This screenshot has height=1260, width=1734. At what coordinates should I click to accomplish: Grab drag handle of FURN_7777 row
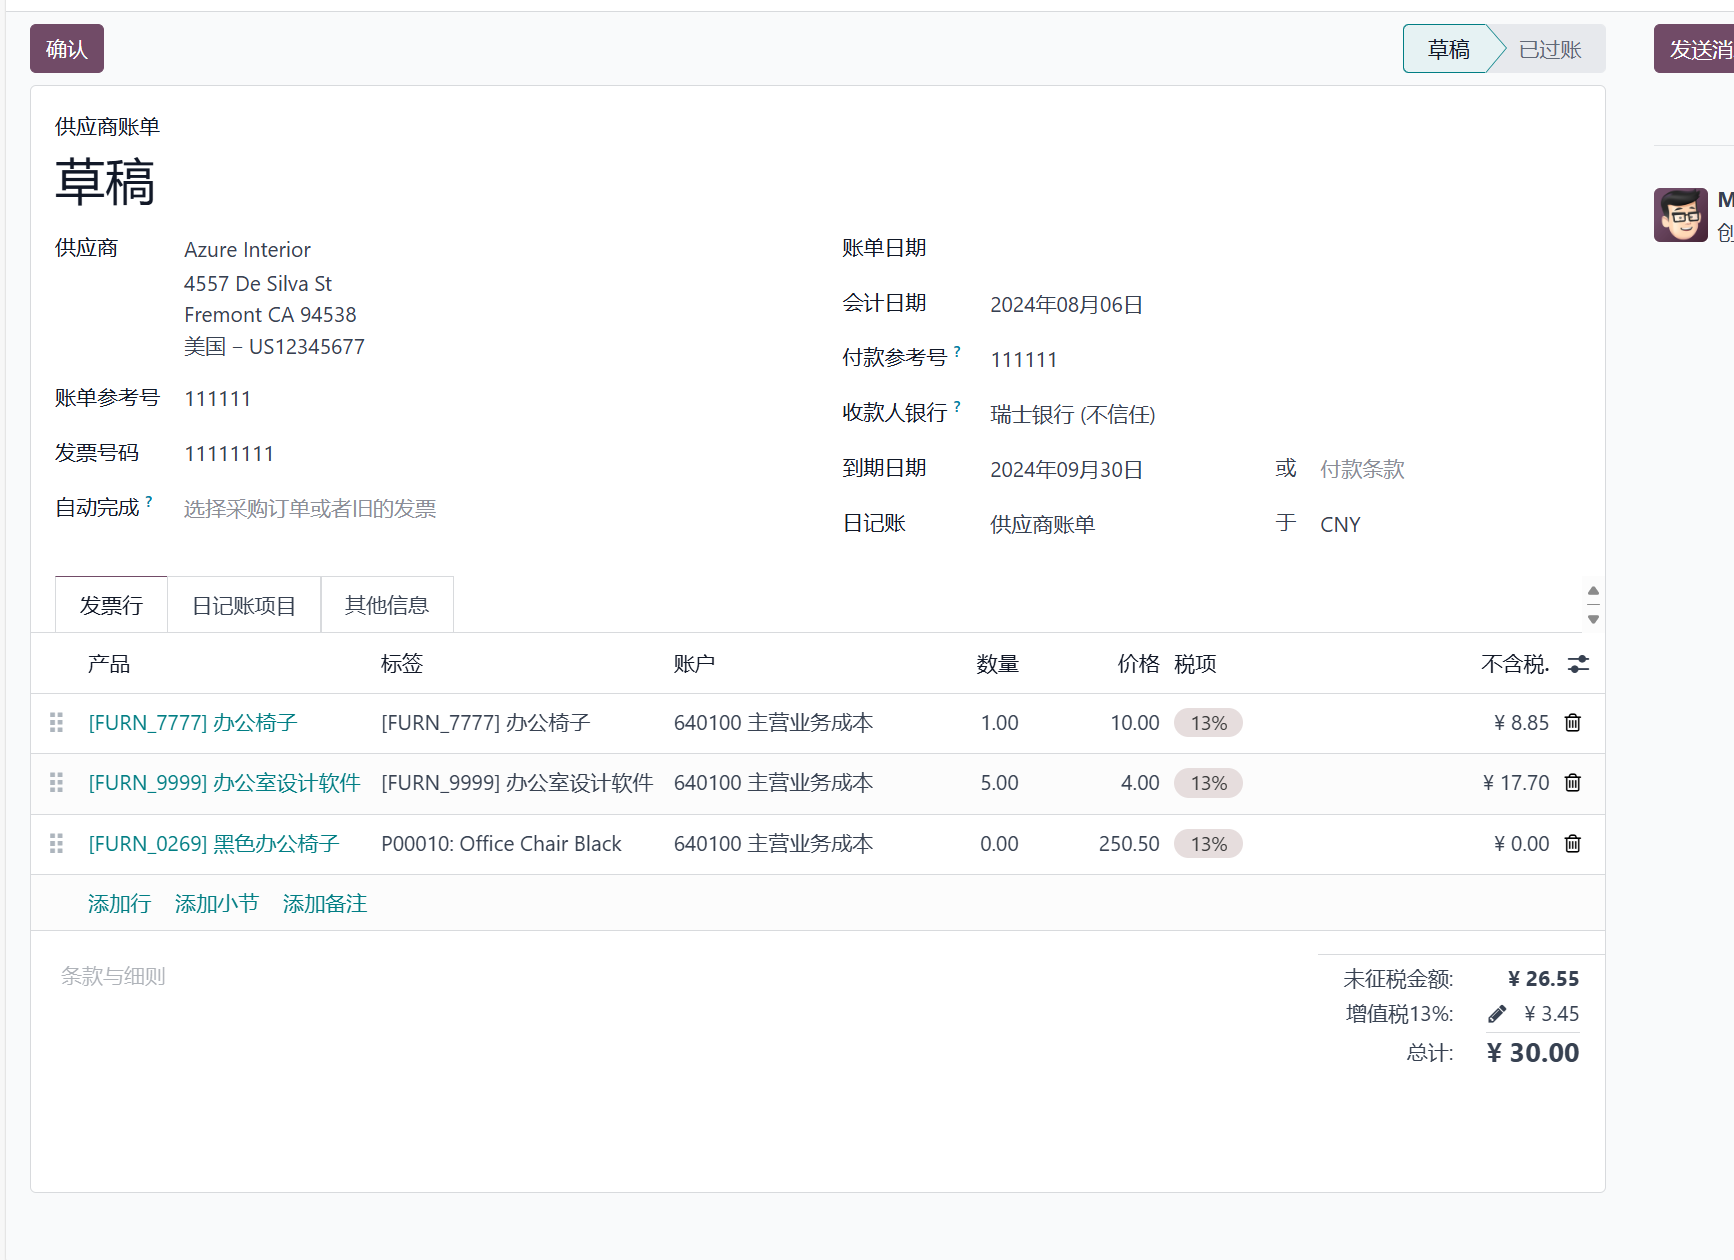56,723
